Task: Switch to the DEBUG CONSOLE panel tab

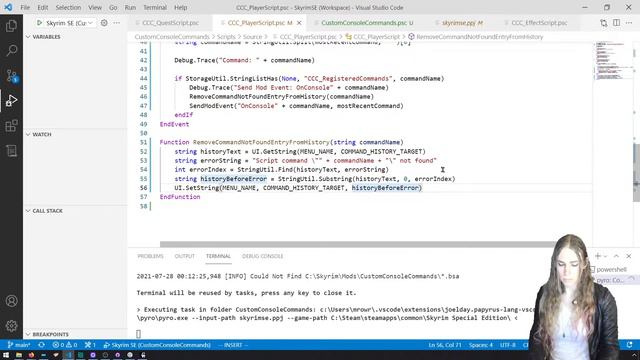Action: (x=262, y=256)
